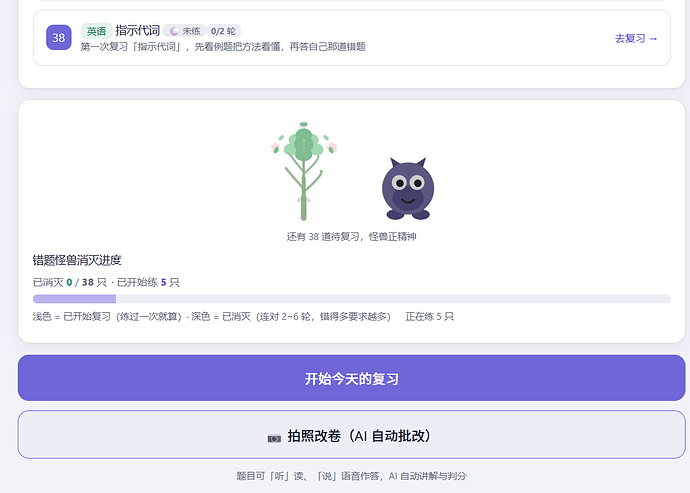Start review with 开始今天的复习 button
The width and height of the screenshot is (690, 493).
click(352, 378)
